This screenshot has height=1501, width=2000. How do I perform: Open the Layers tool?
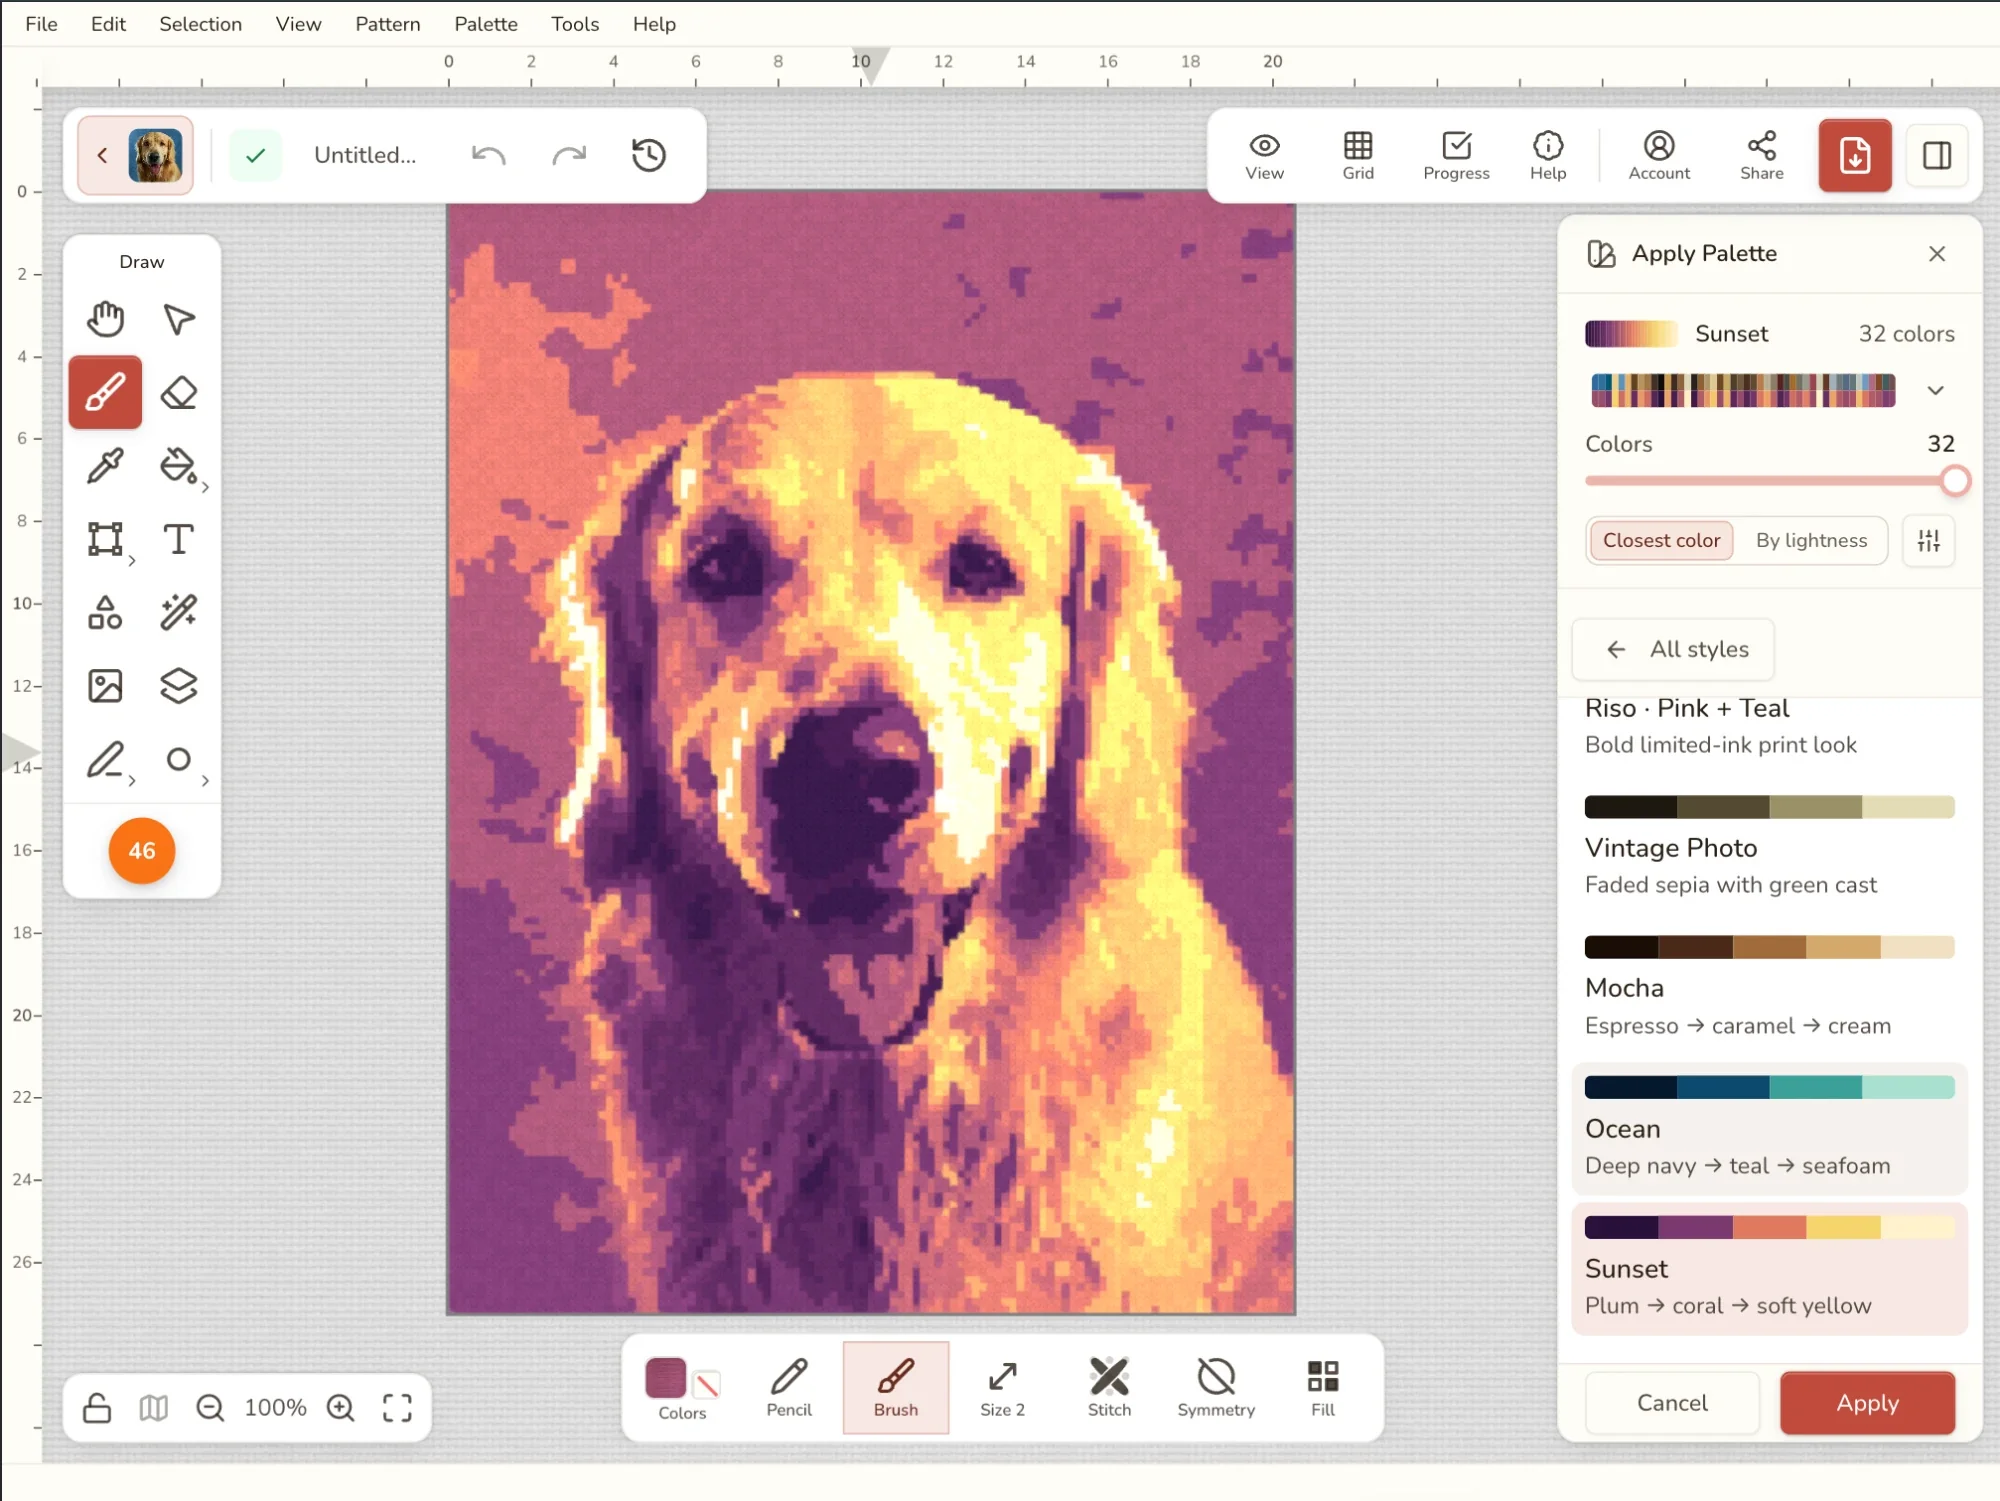[179, 686]
